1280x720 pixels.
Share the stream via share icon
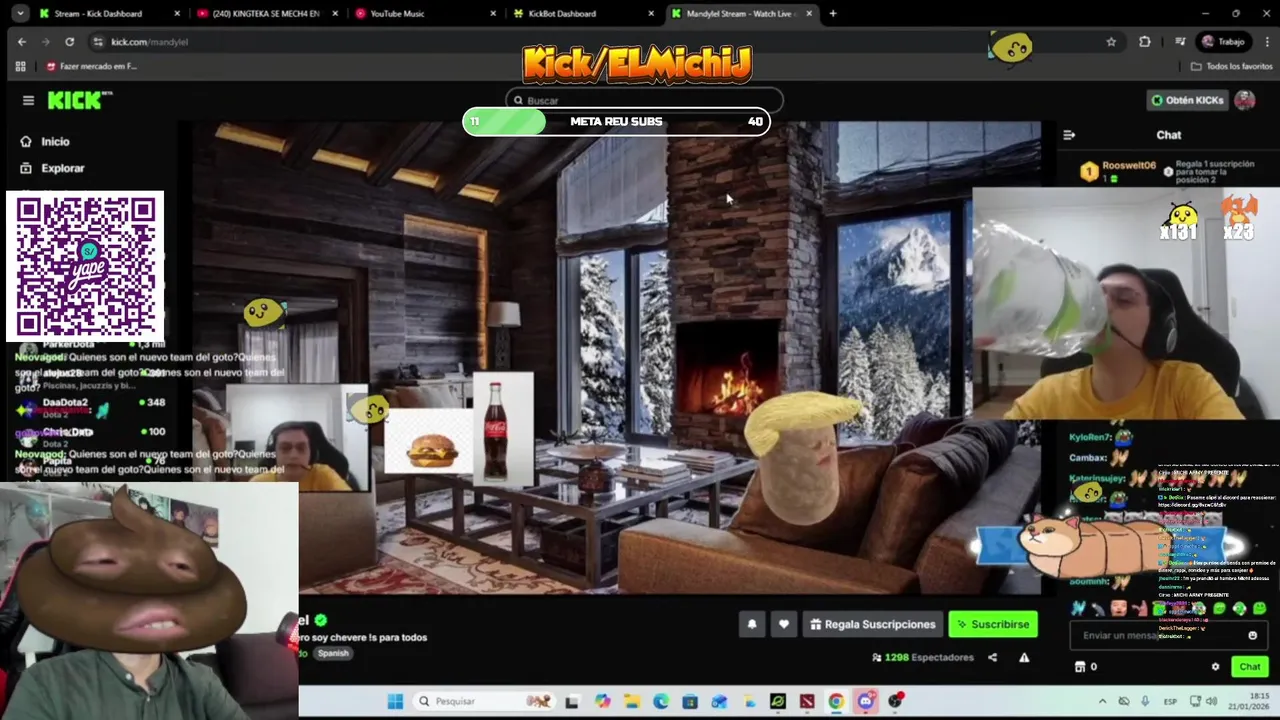tap(992, 658)
